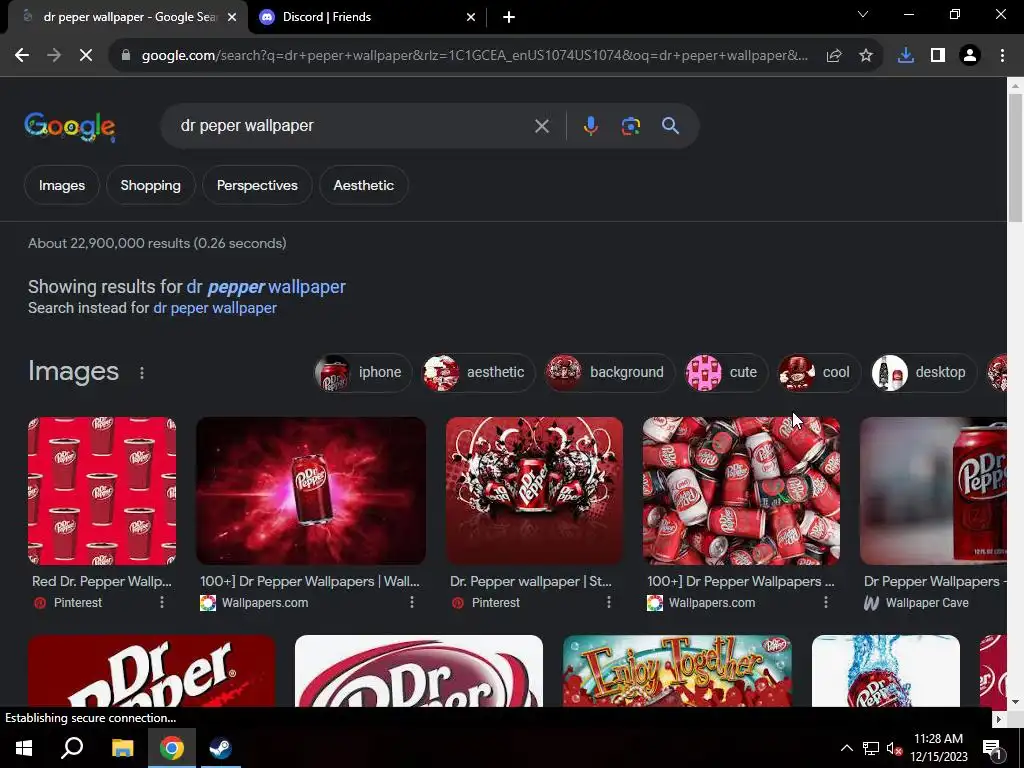
Task: Filter images by background chip
Action: click(609, 372)
